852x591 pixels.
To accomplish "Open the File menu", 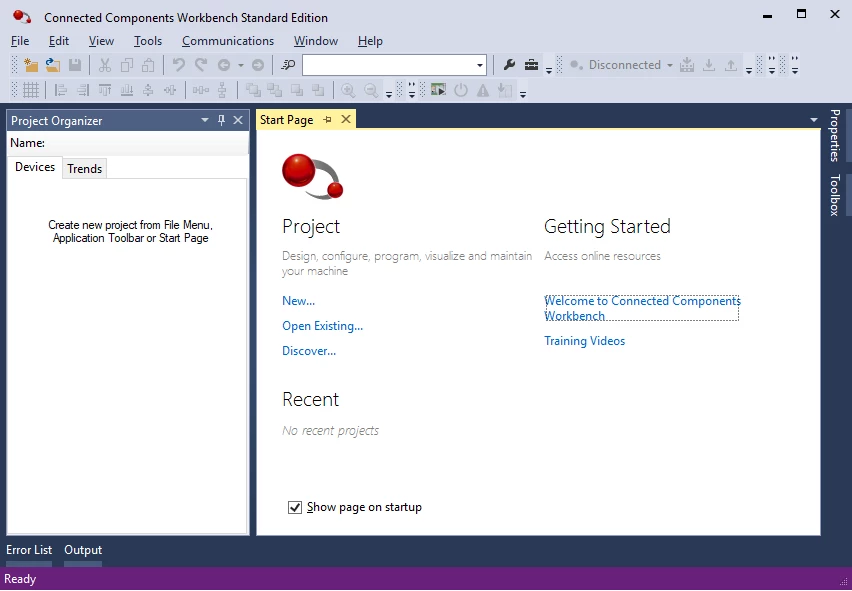I will pos(20,41).
